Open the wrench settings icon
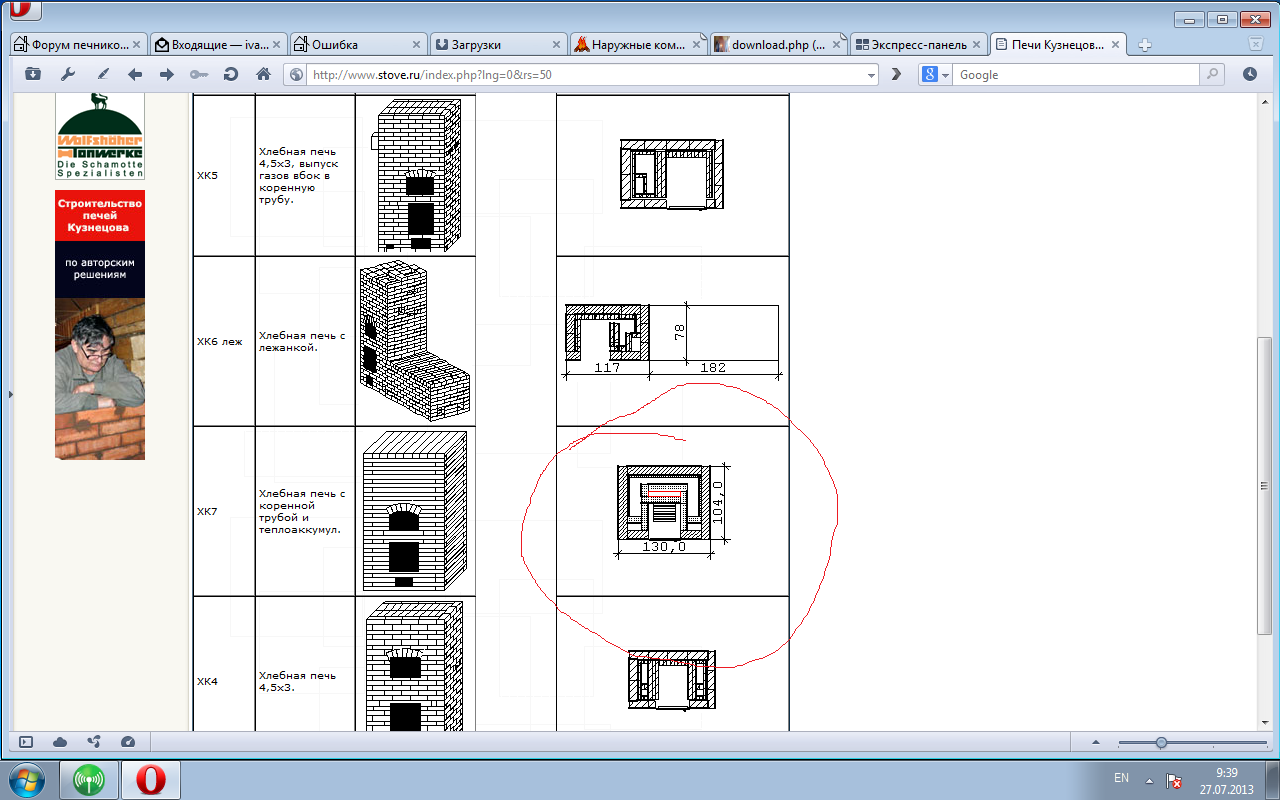This screenshot has height=800, width=1280. click(68, 74)
